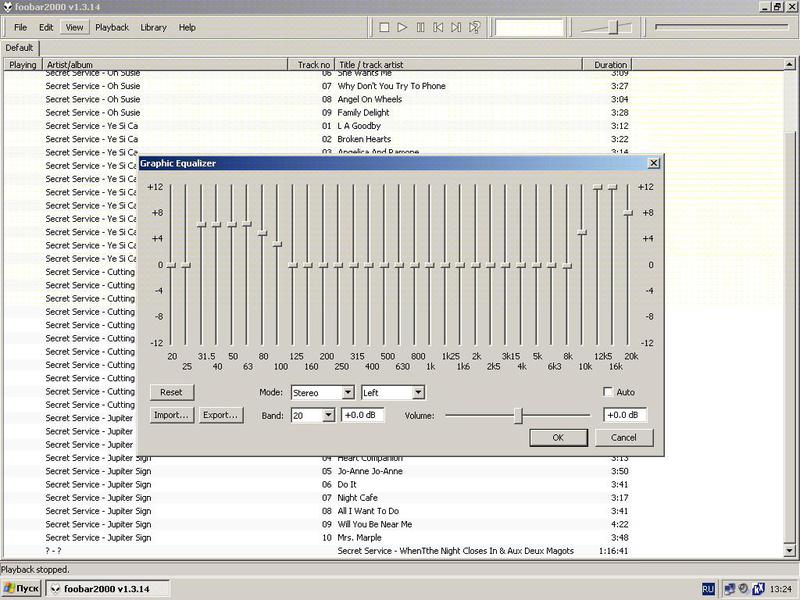Open the Stereo mode dropdown
800x600 pixels.
[x=320, y=393]
